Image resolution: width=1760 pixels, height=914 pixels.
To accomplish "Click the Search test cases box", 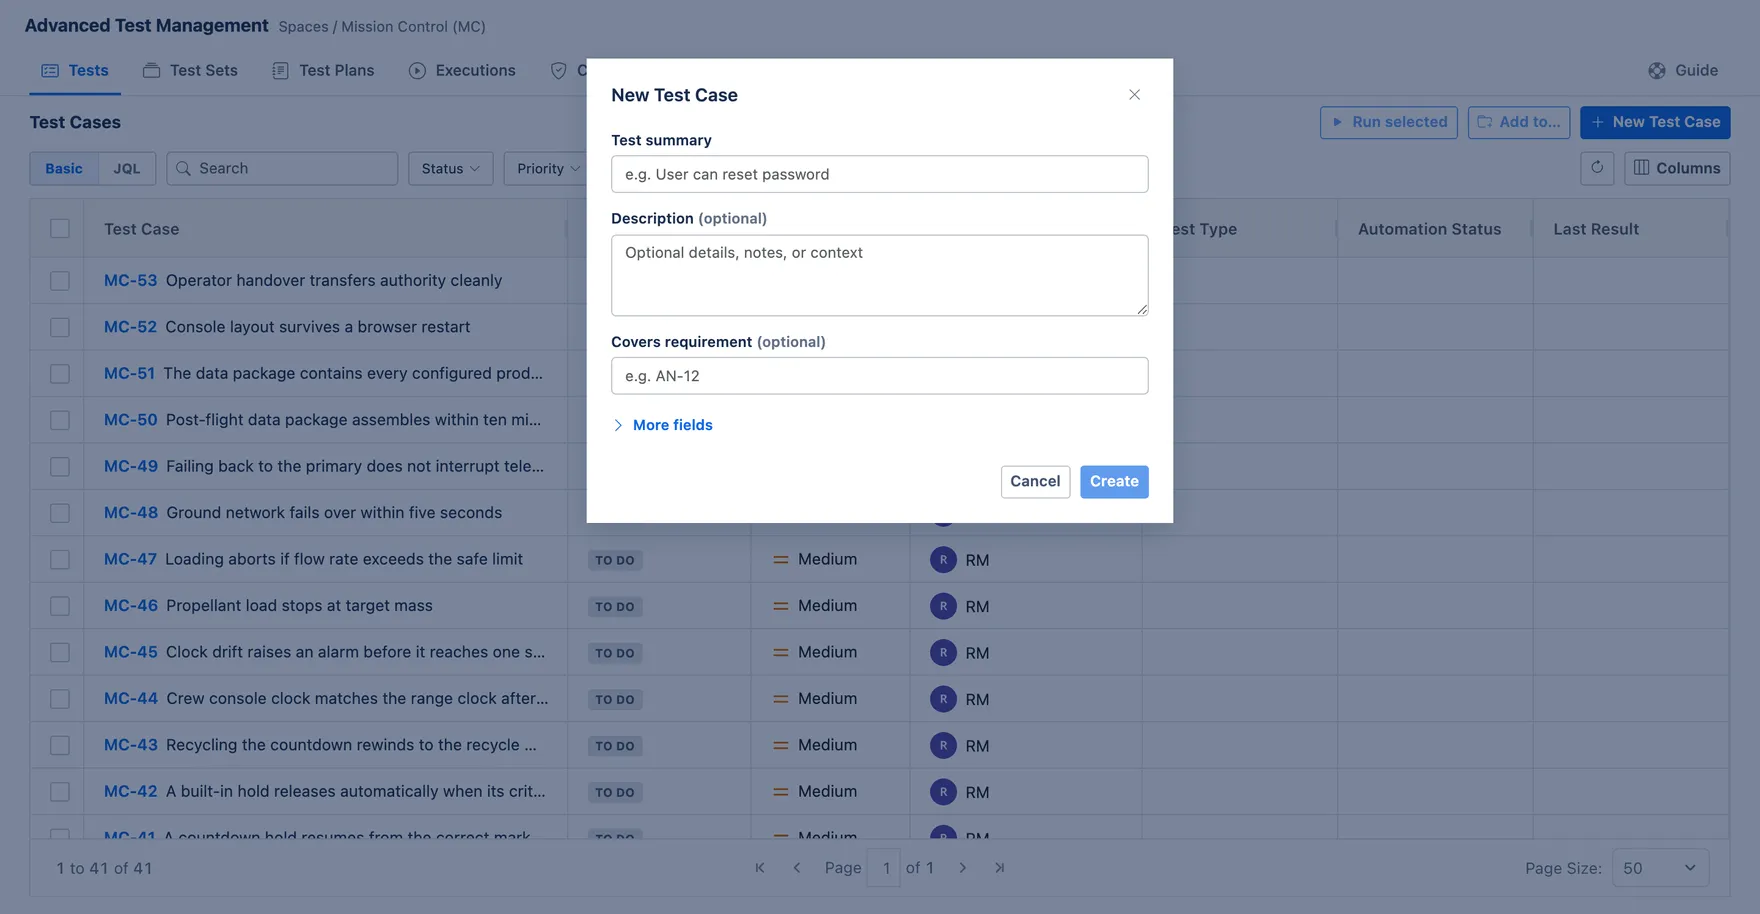I will click(282, 168).
